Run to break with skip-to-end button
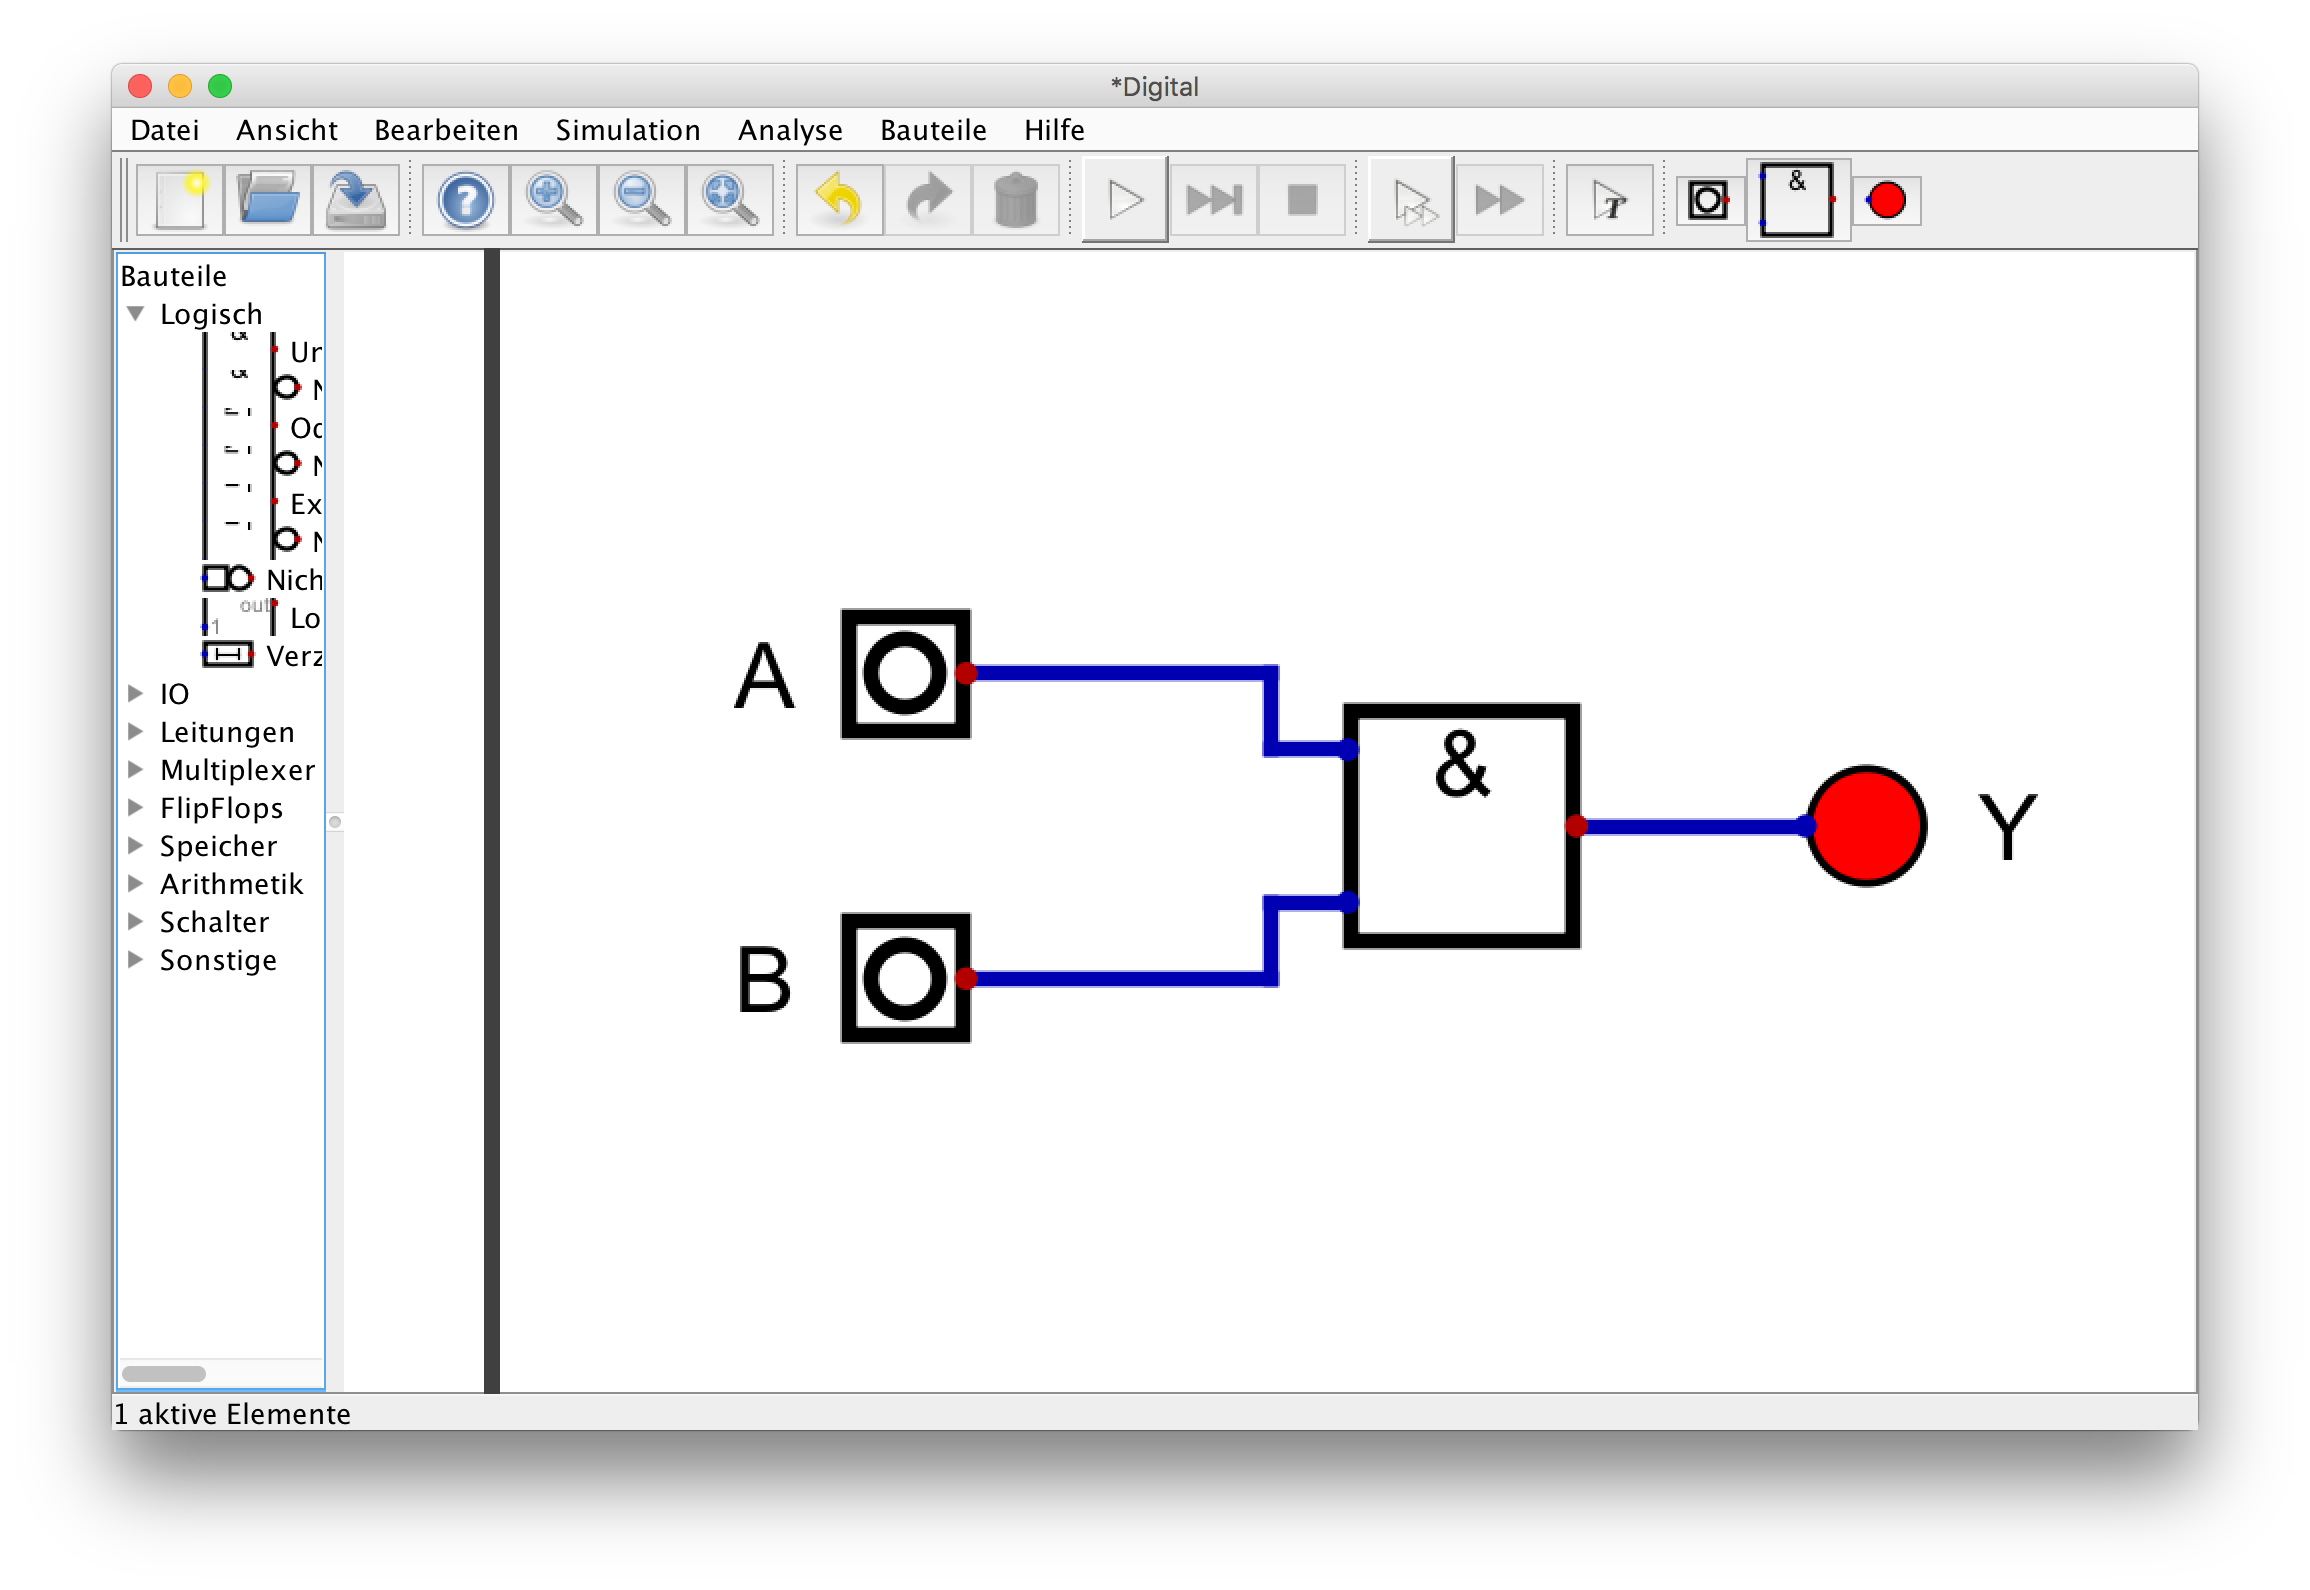Screen dimensions: 2310x1590 click(x=1214, y=200)
